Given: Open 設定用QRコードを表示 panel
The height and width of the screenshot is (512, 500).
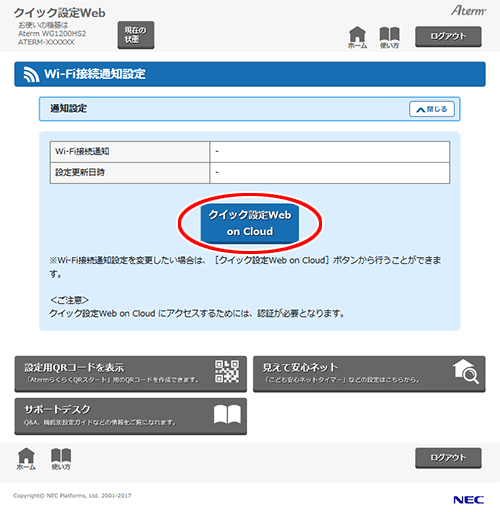Looking at the screenshot, I should coord(131,373).
